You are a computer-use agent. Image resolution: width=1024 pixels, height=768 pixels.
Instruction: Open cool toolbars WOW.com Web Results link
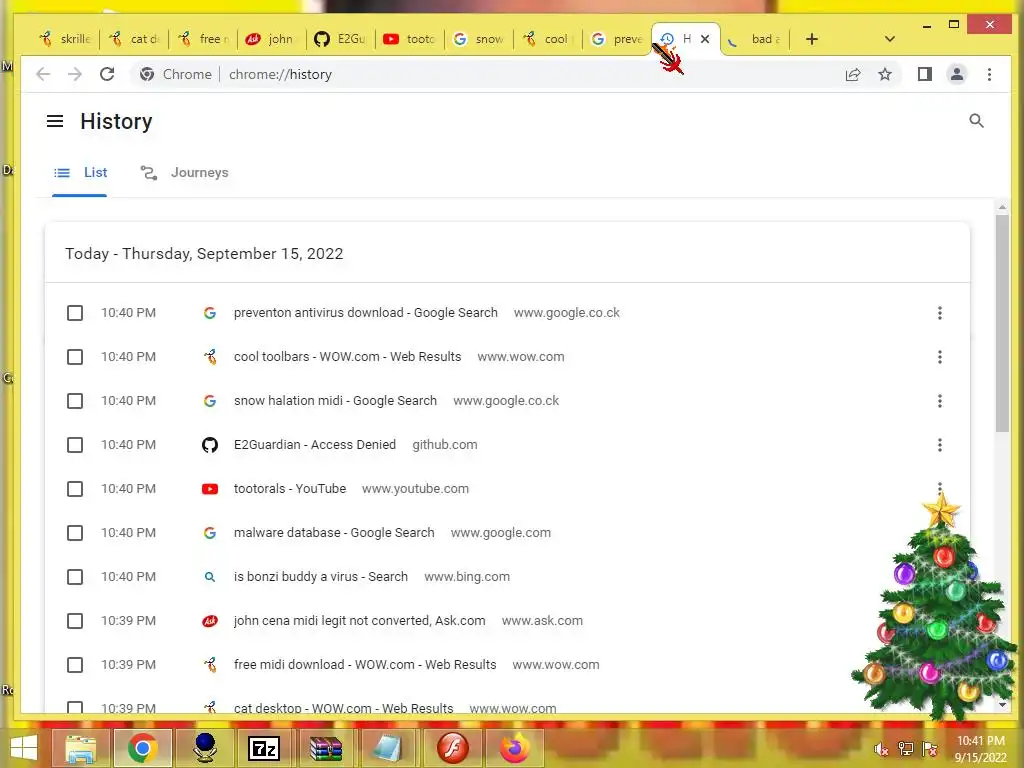pyautogui.click(x=347, y=357)
